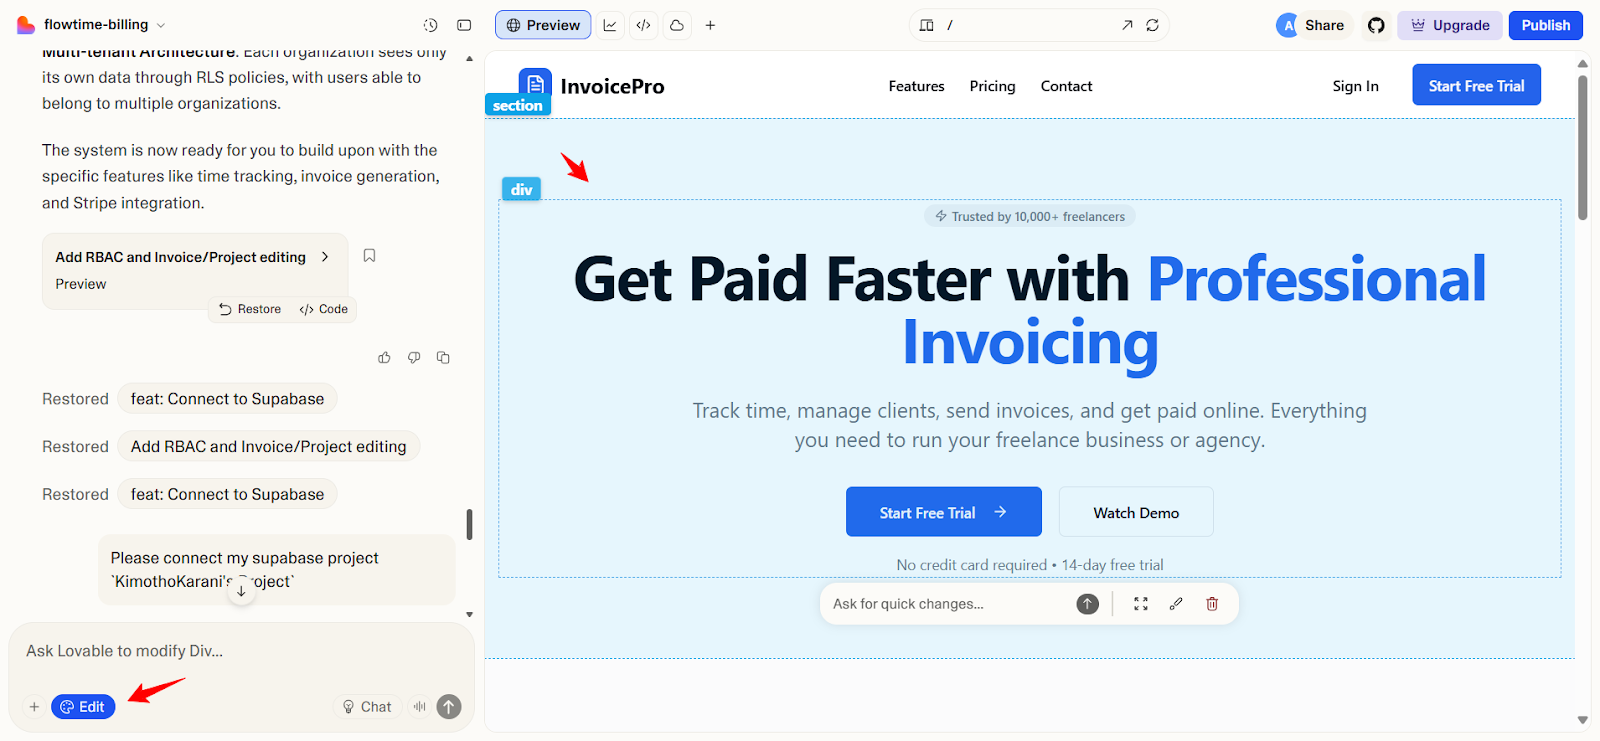Click the Lovable logo in the top left

coord(26,25)
